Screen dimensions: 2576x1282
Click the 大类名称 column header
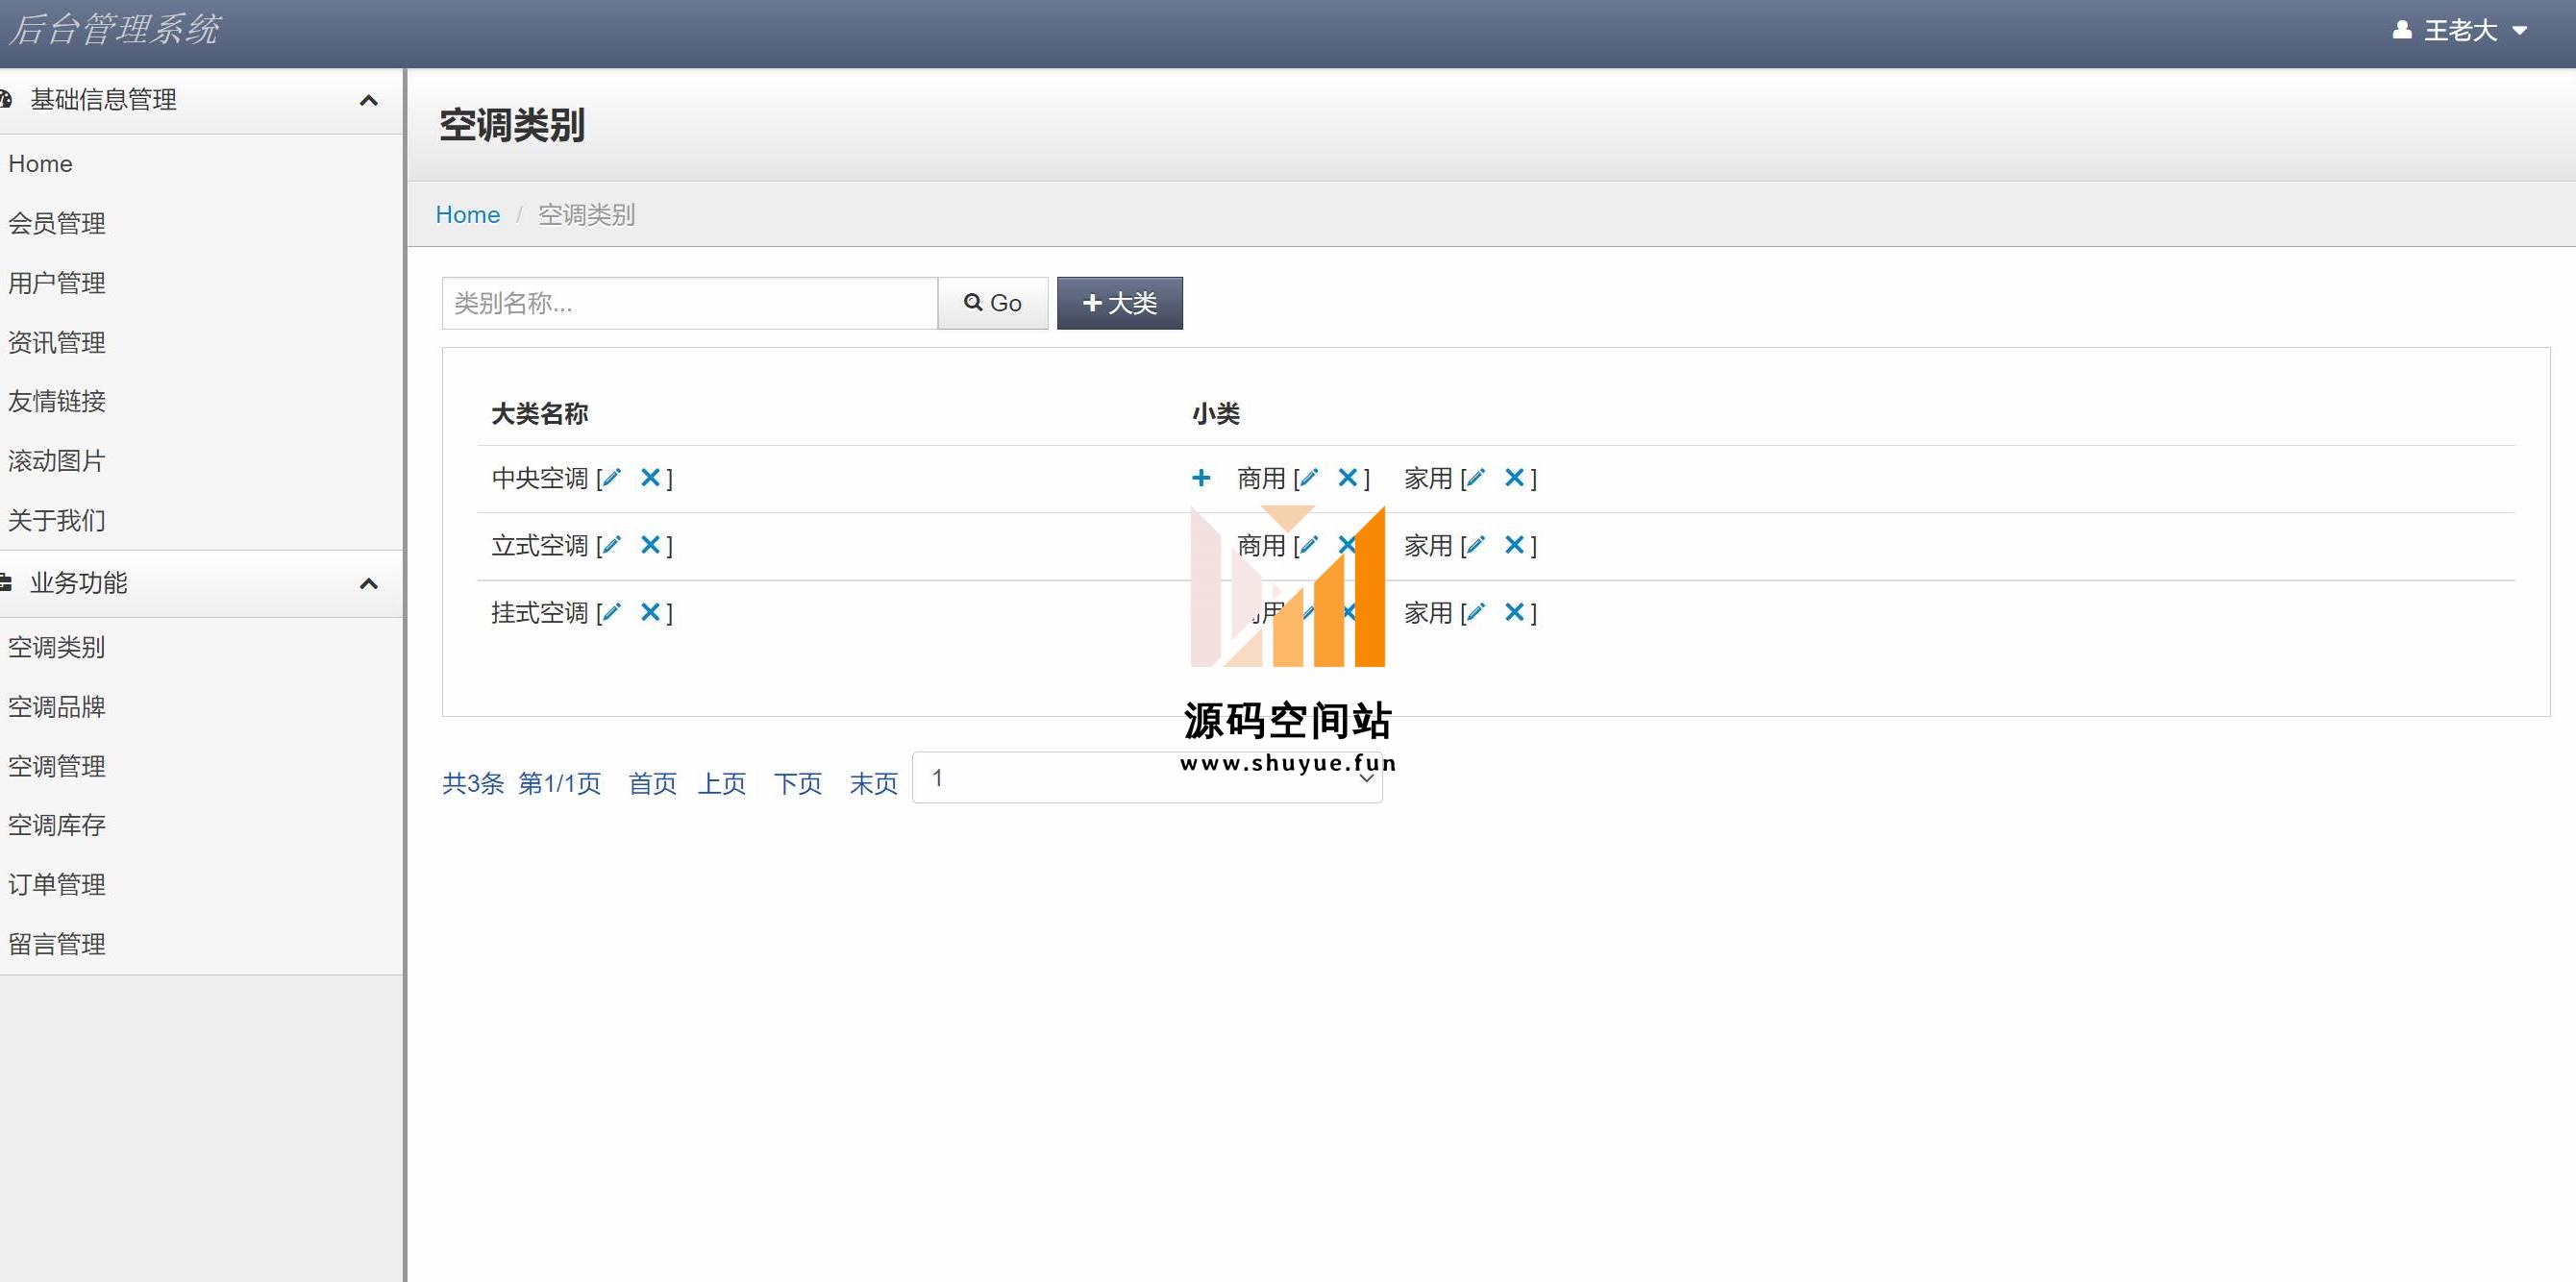tap(540, 414)
